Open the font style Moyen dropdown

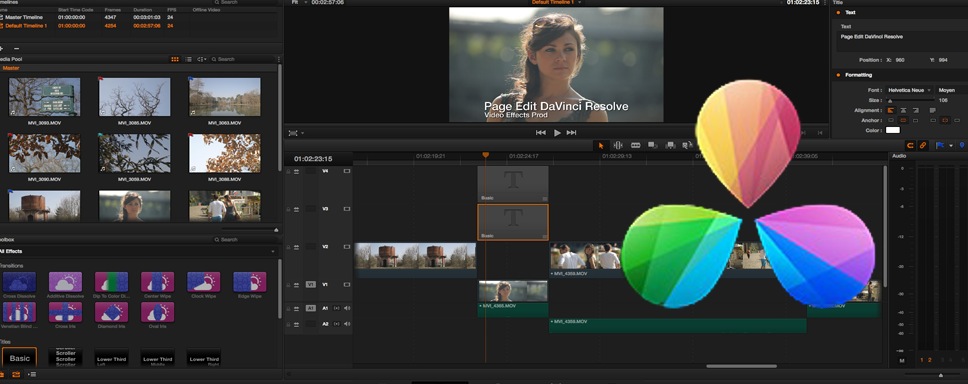point(952,90)
